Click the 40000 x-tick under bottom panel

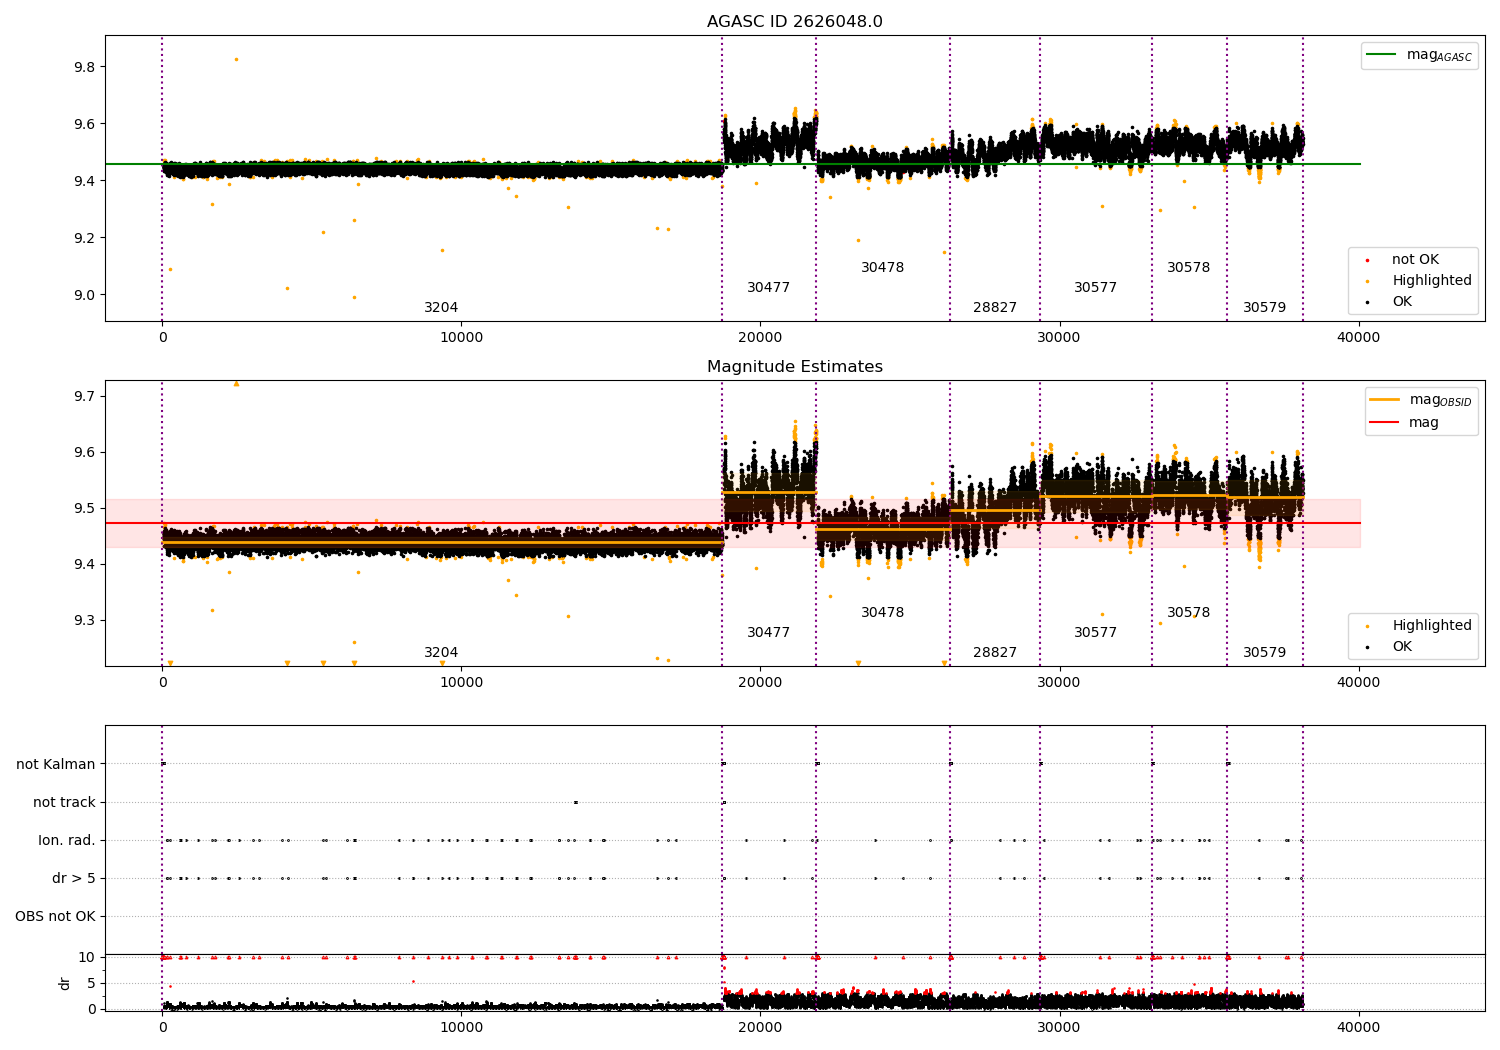(1358, 1027)
